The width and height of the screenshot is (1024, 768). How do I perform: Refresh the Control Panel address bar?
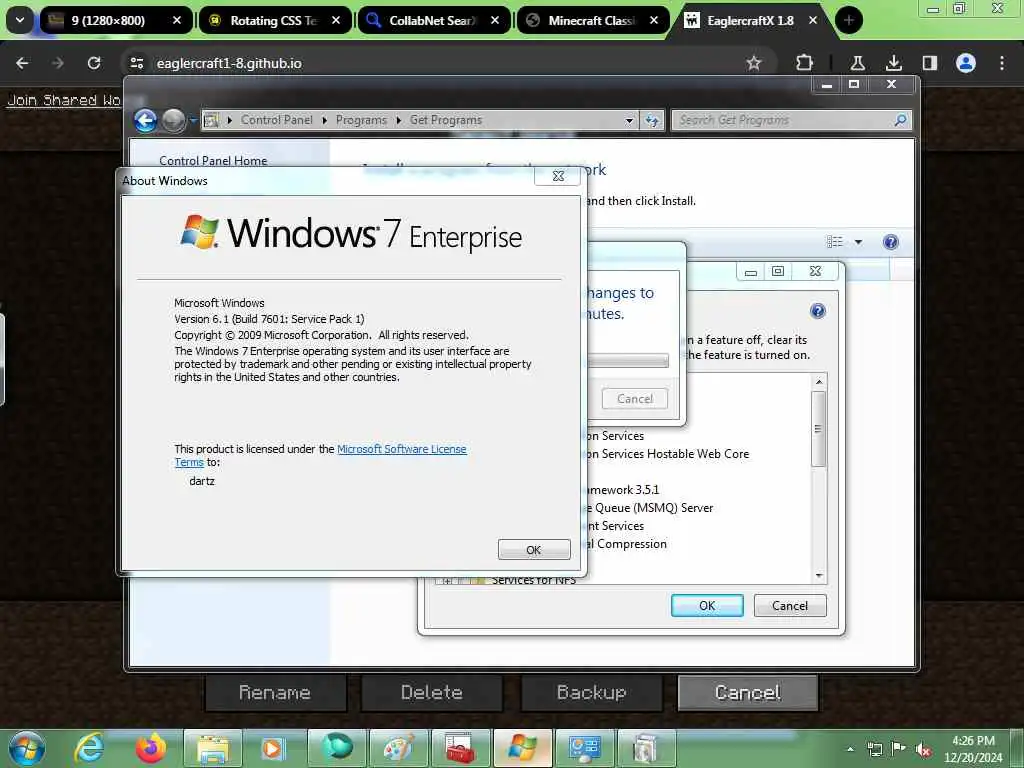pyautogui.click(x=652, y=120)
